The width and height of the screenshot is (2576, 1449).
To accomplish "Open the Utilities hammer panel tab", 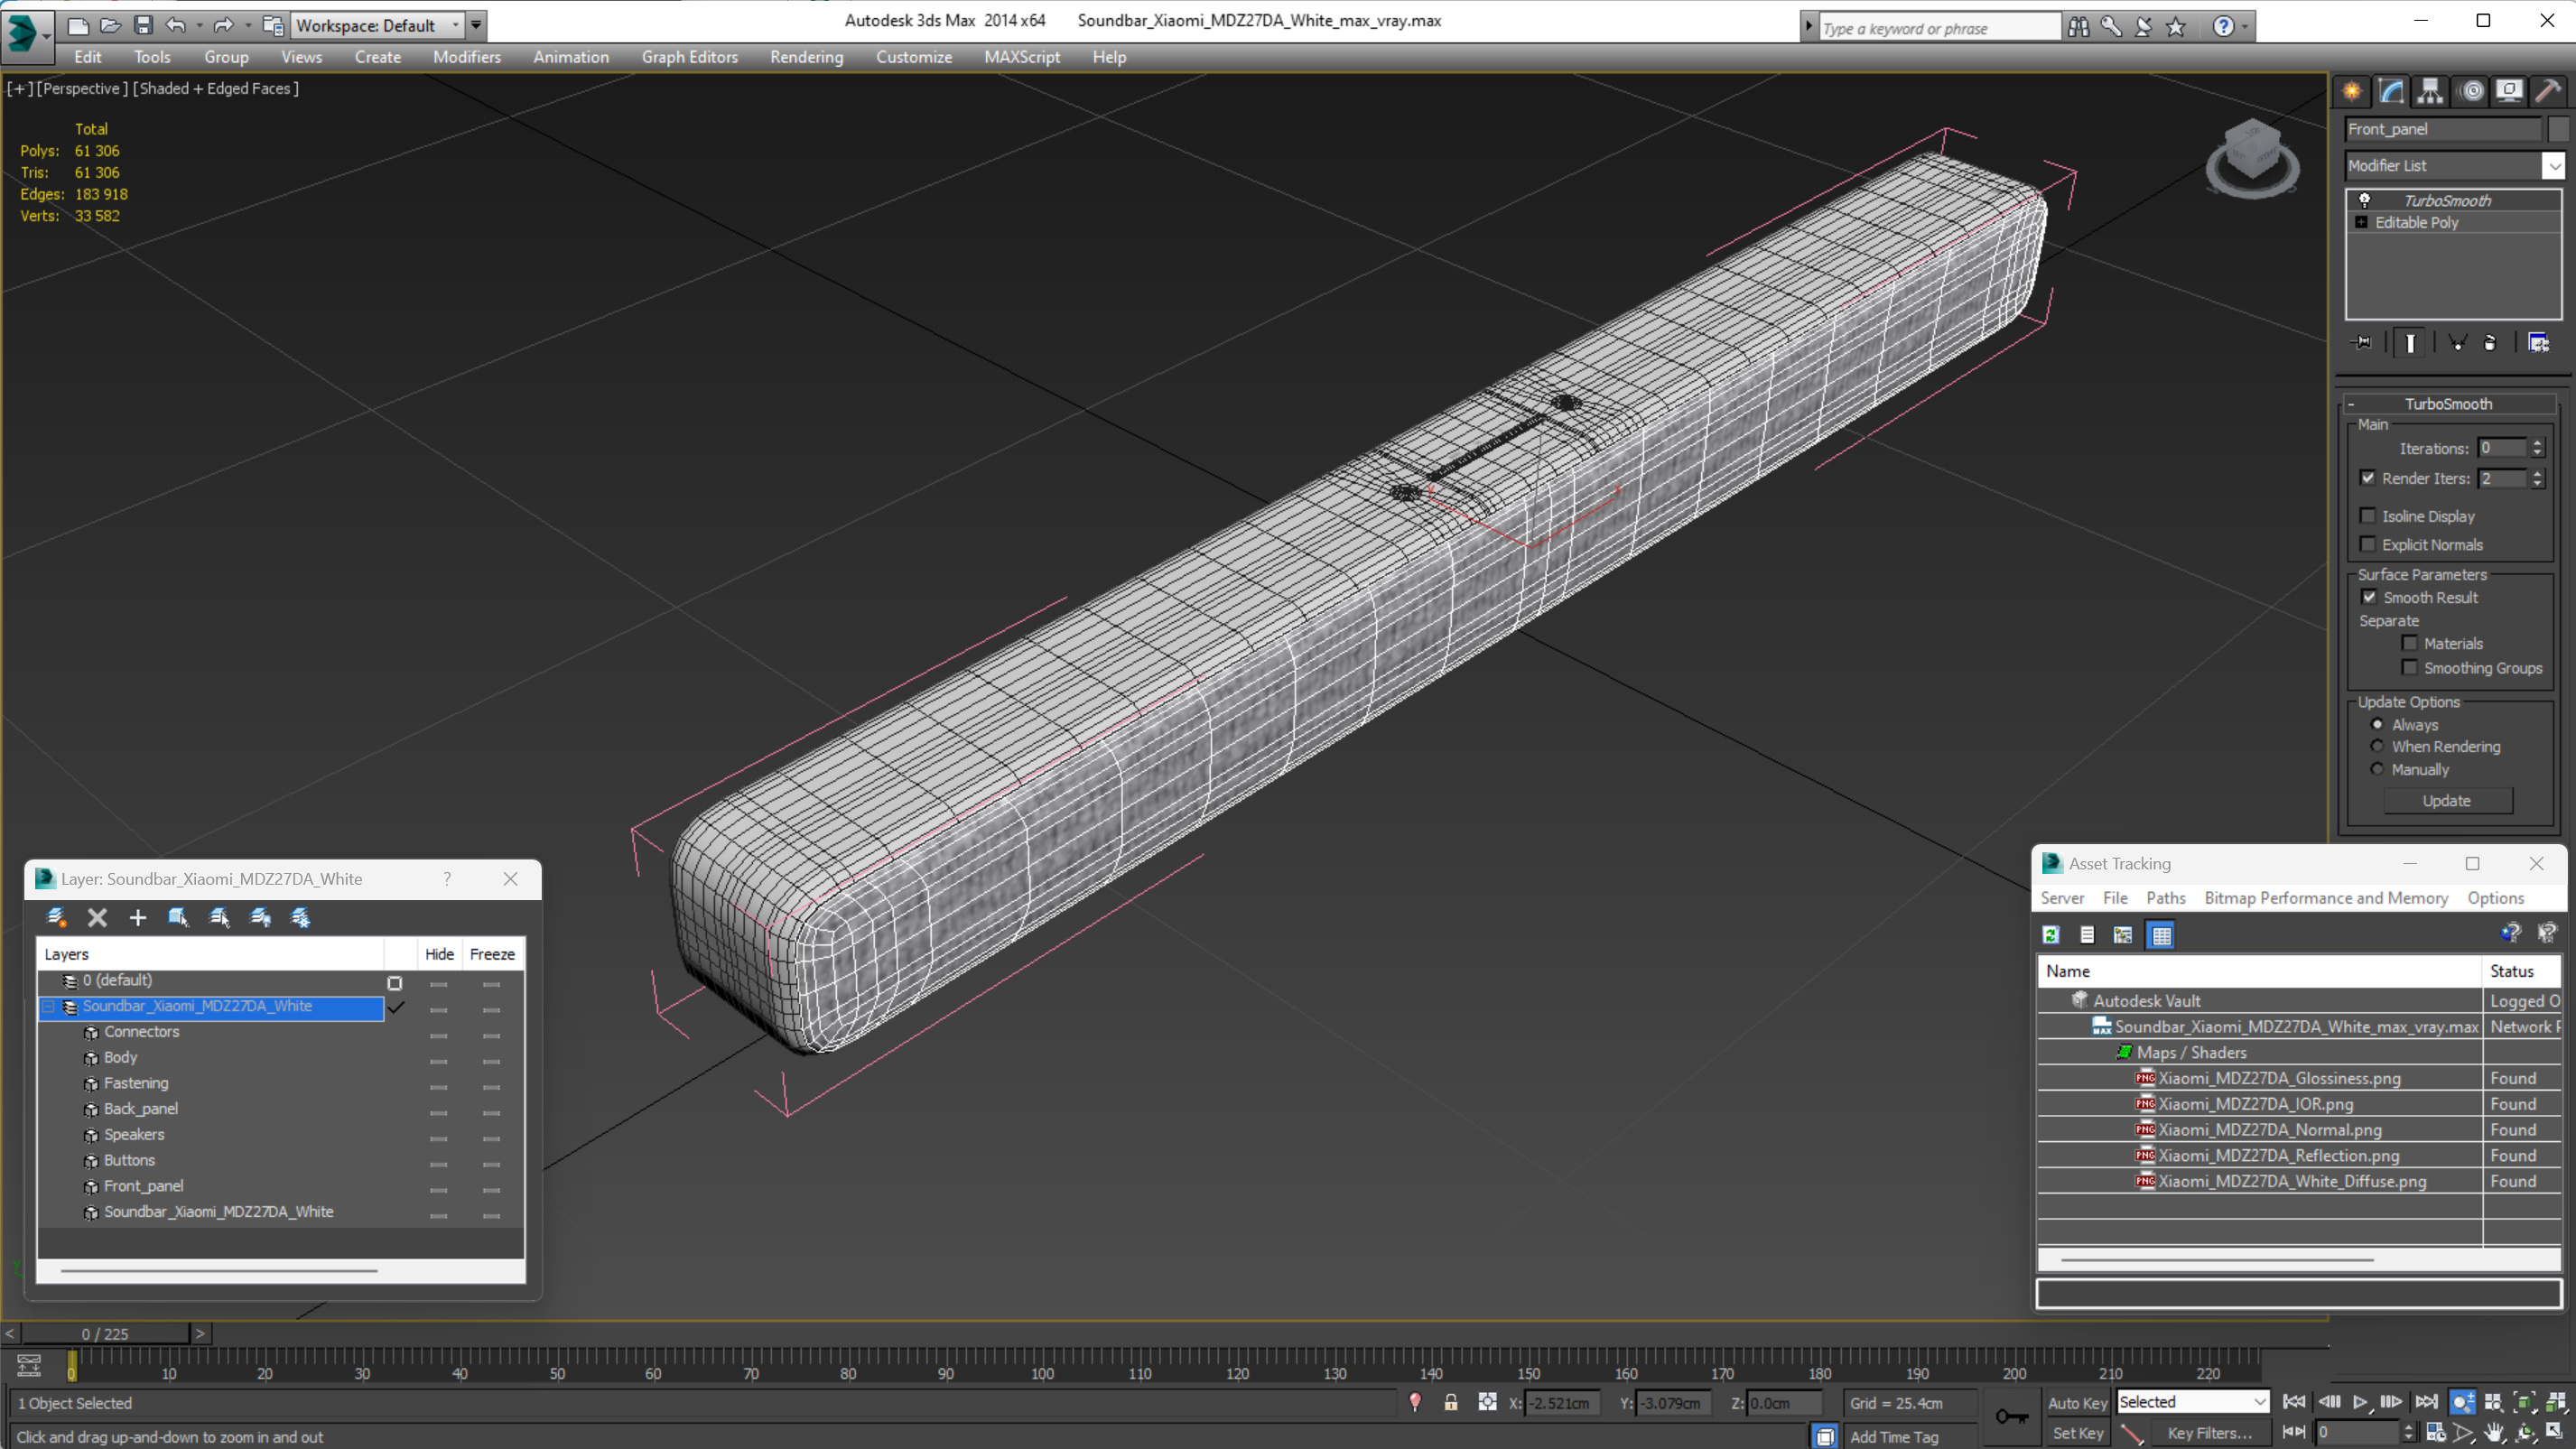I will 2548,91.
